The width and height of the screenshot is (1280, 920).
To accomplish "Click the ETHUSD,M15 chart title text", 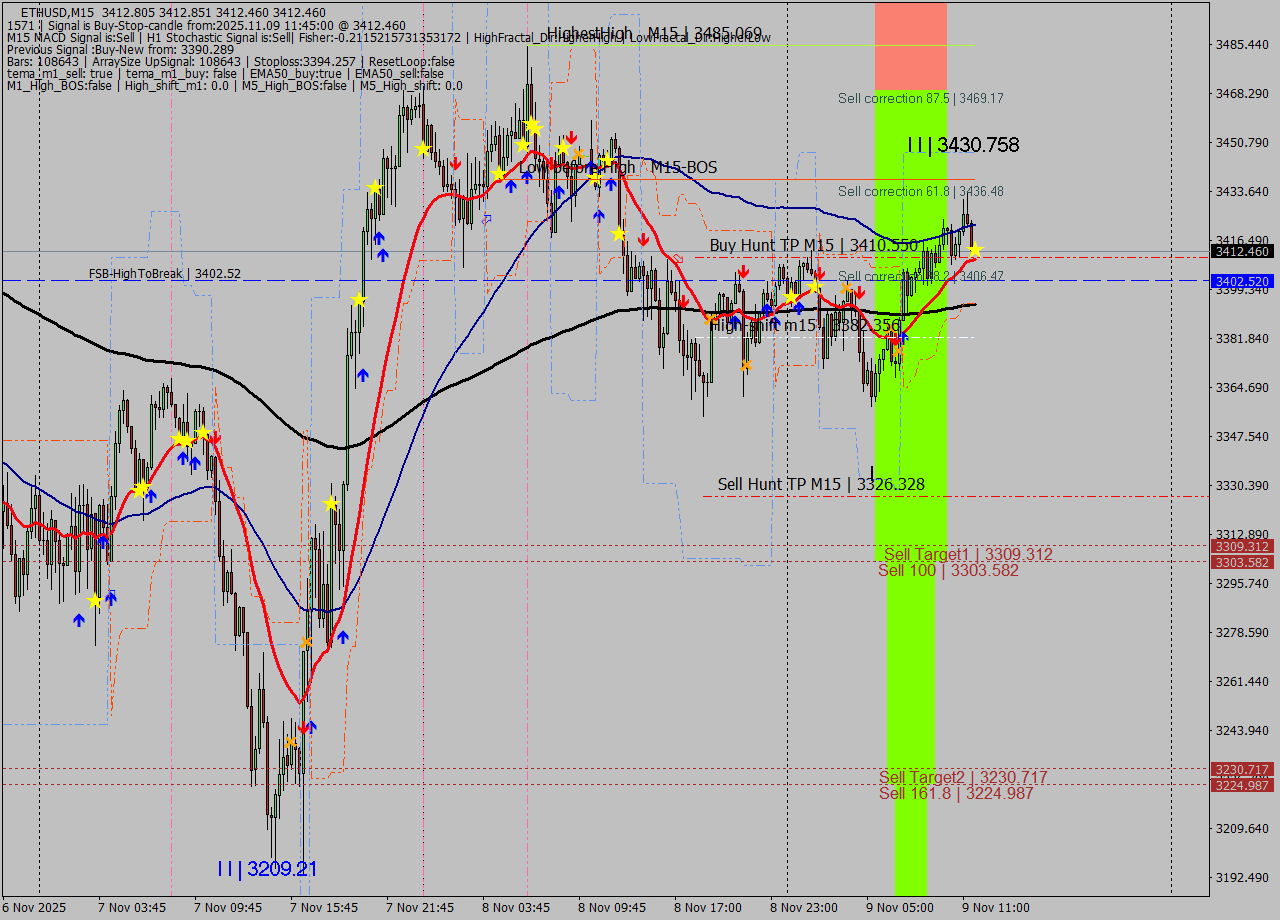I will point(56,11).
